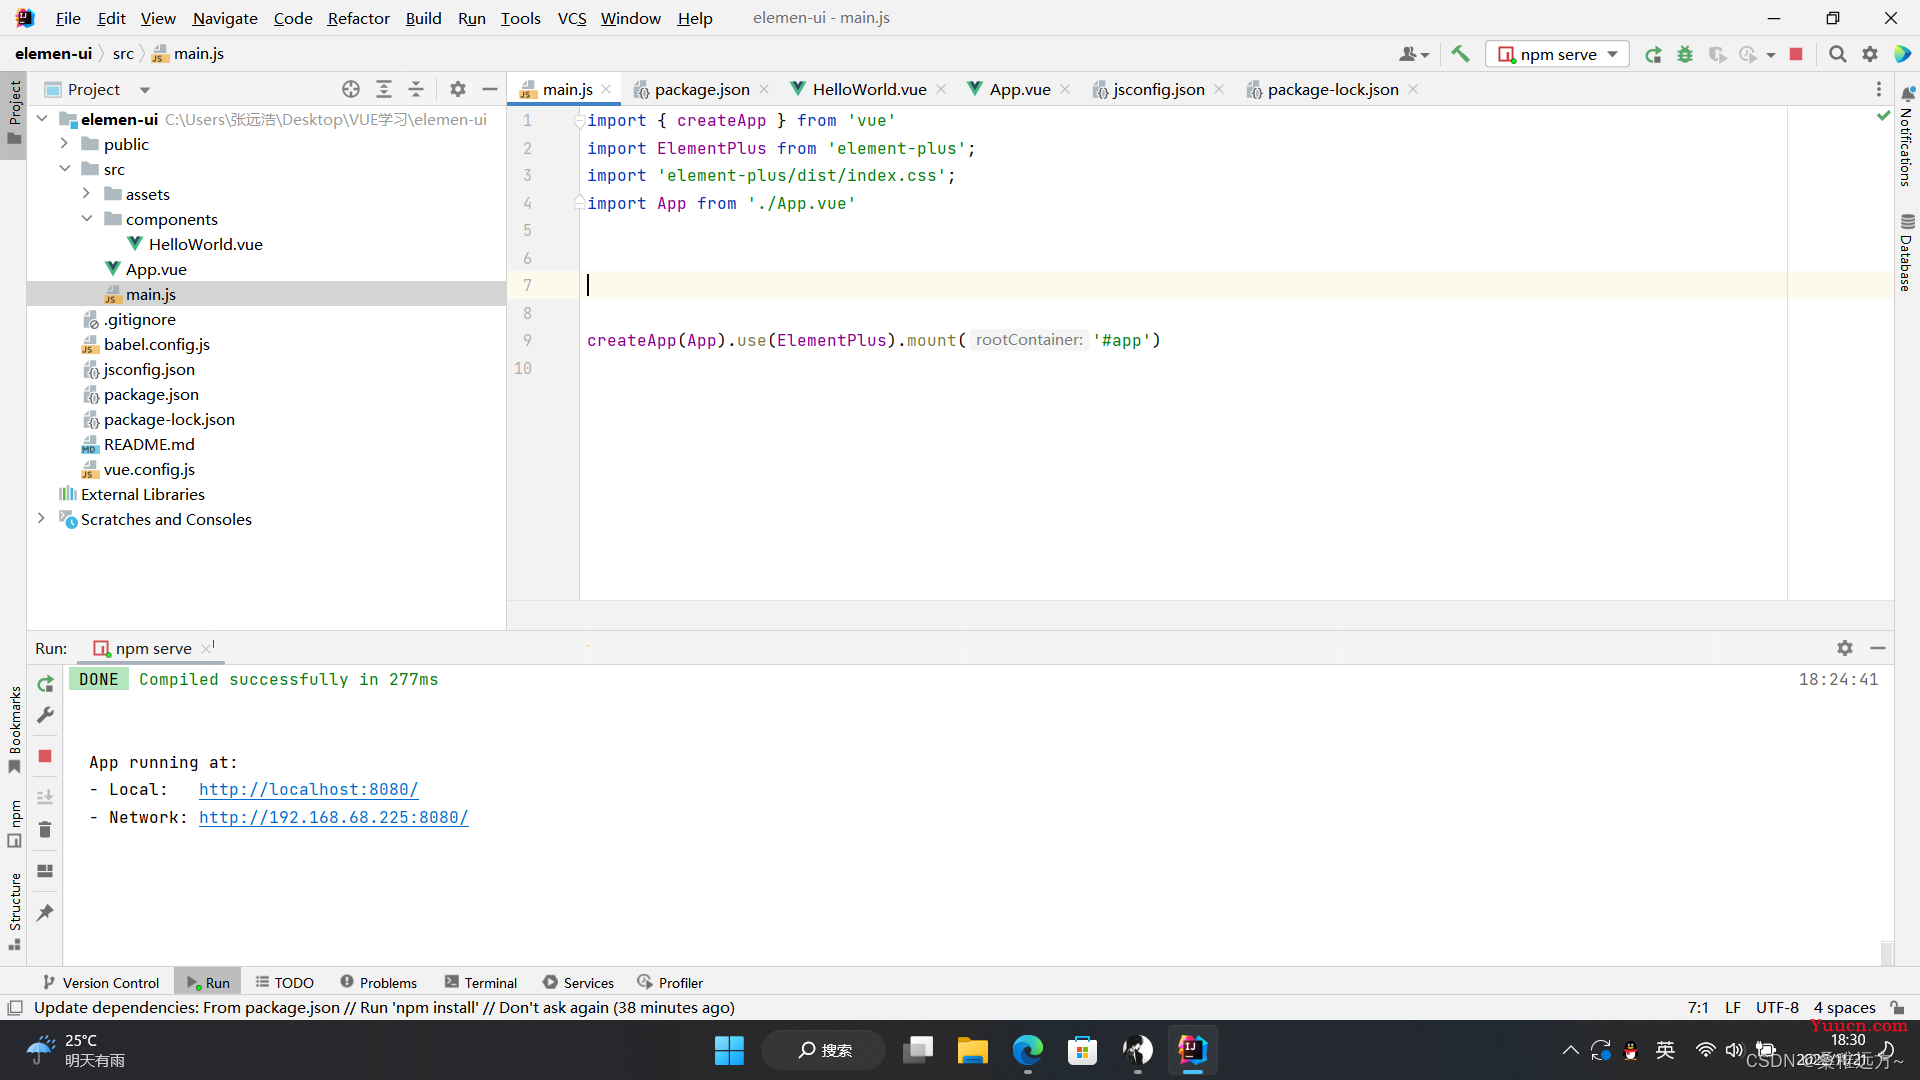1920x1080 pixels.
Task: Click Select Opened File target icon
Action: click(351, 89)
